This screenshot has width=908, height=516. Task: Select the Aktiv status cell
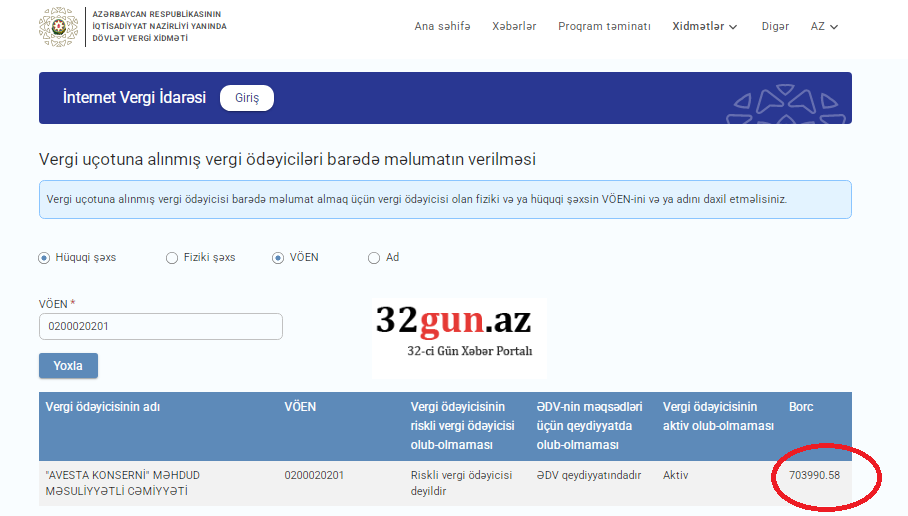(675, 475)
